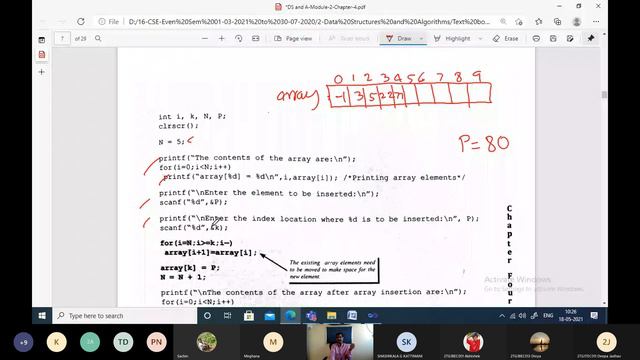Open Microsoft Teams from taskbar

coord(311,316)
